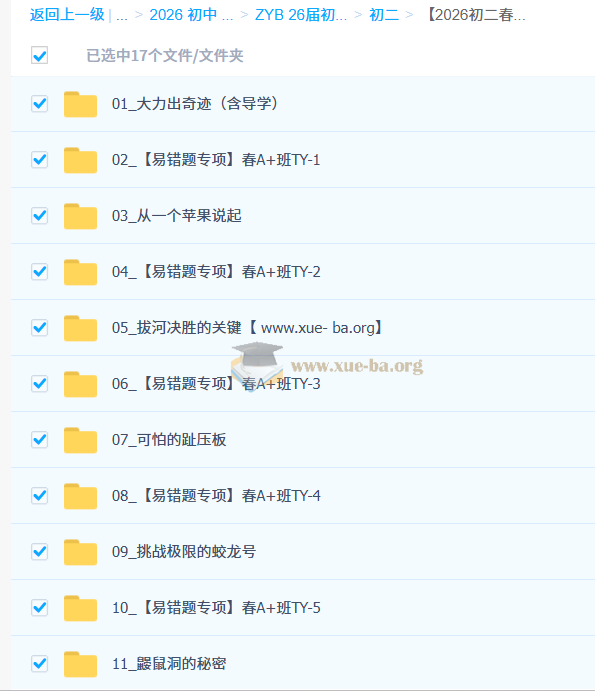This screenshot has height=691, width=595.
Task: Open folder icon for 03_从一个苹果说起
Action: click(x=80, y=216)
